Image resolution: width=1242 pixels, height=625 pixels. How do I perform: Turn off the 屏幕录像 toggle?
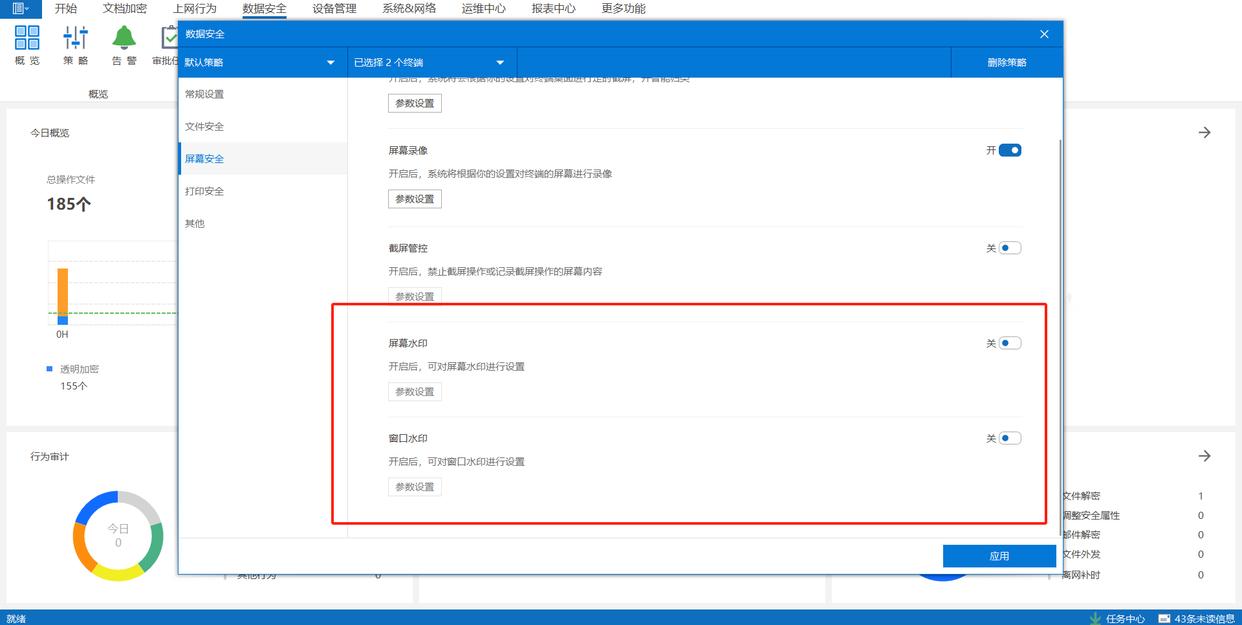click(x=1009, y=150)
